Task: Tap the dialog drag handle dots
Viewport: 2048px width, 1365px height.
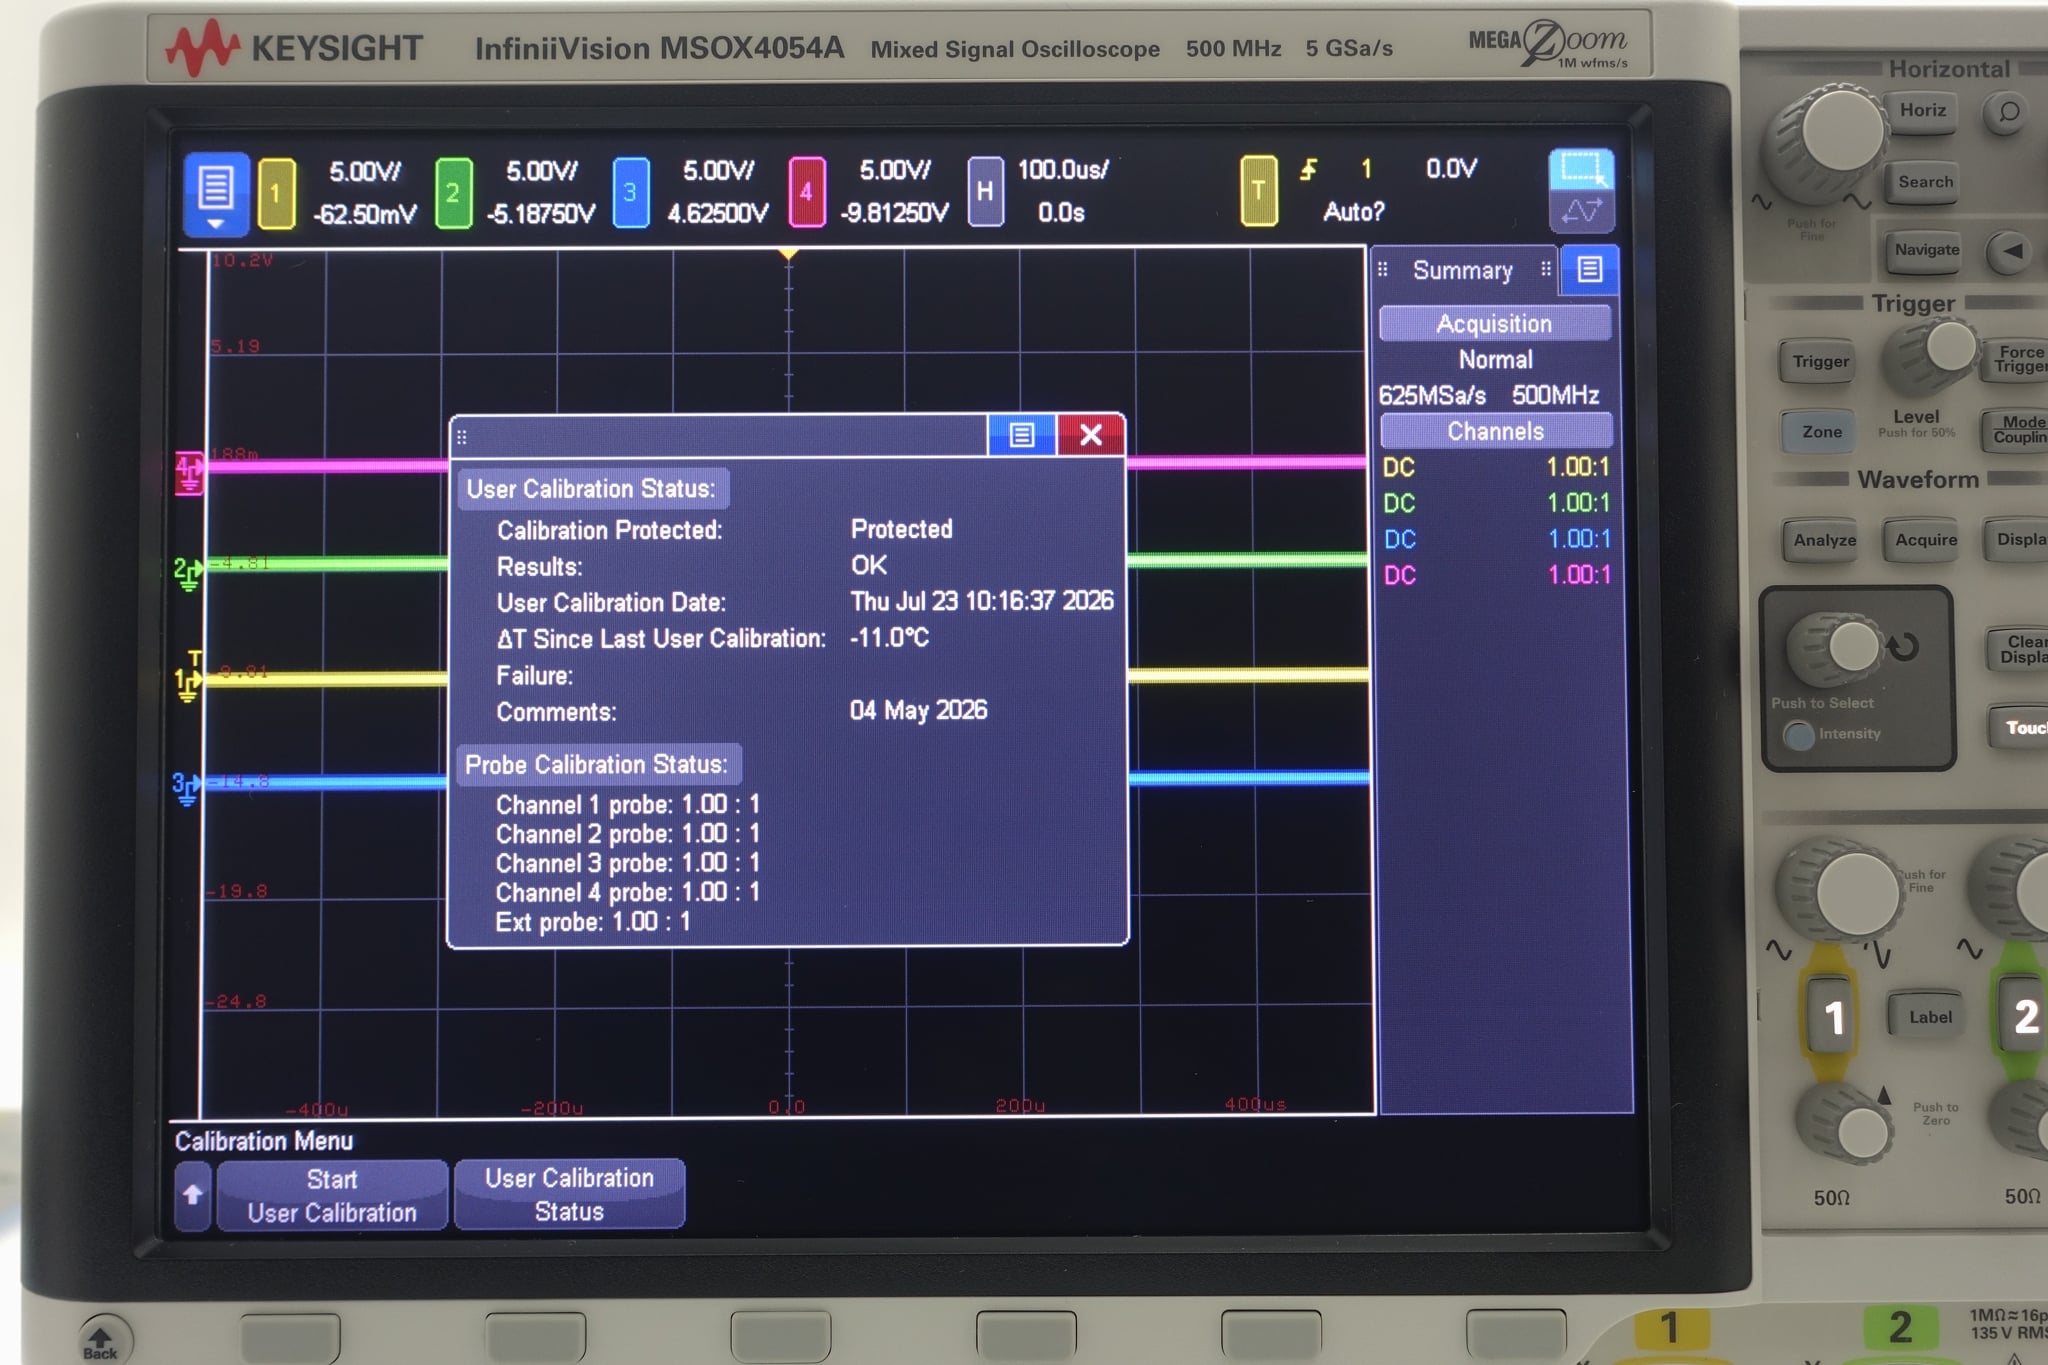Action: tap(462, 437)
